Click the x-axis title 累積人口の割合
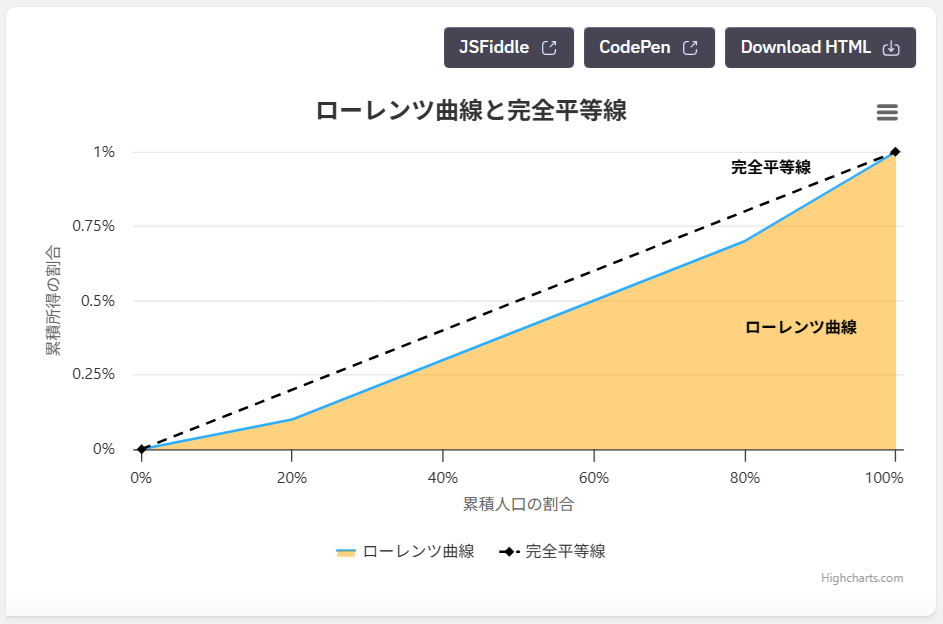The height and width of the screenshot is (624, 943). [518, 504]
